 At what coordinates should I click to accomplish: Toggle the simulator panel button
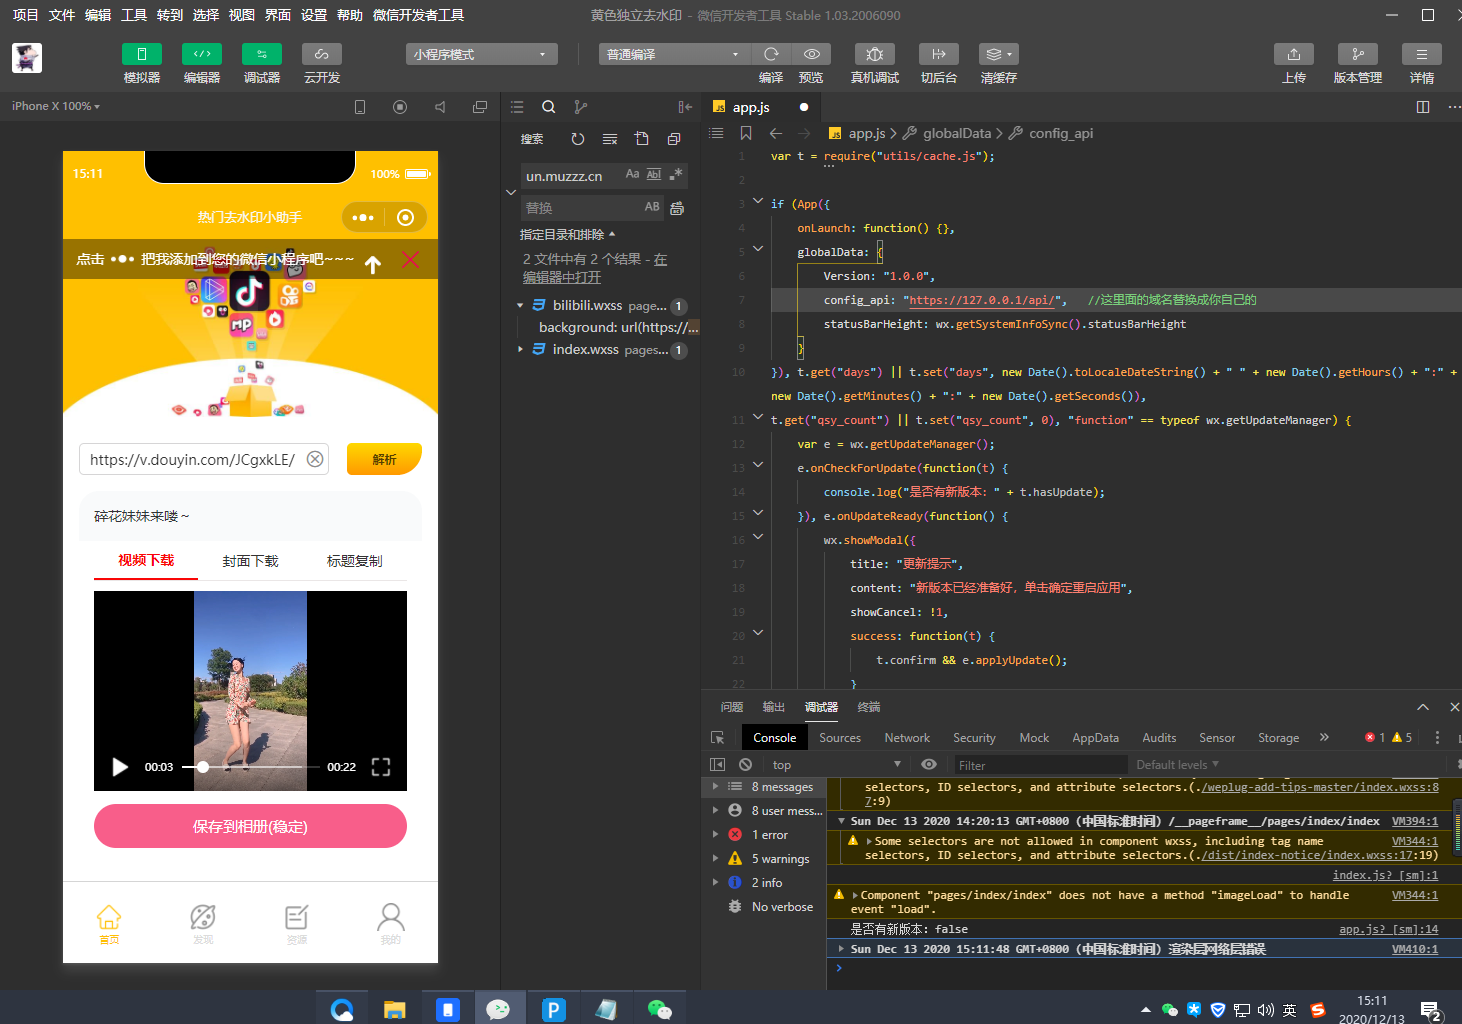[142, 54]
